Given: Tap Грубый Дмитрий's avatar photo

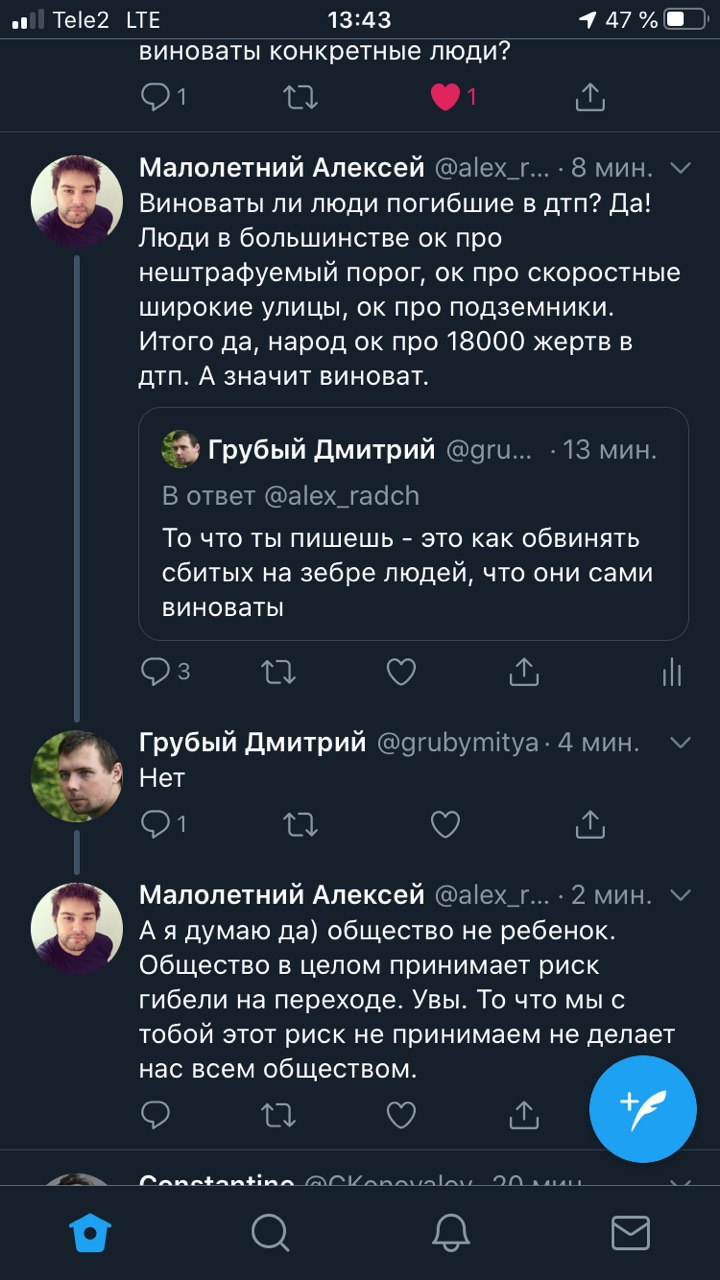Looking at the screenshot, I should (77, 776).
